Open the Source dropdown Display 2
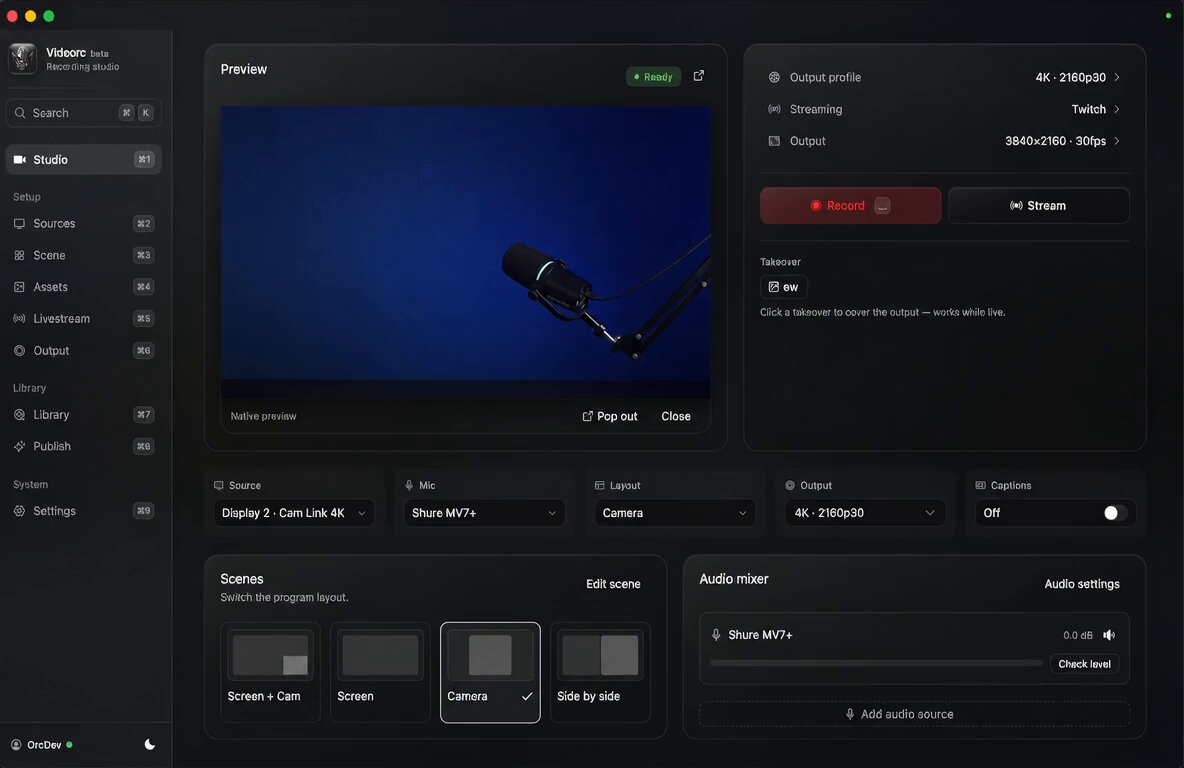Image resolution: width=1184 pixels, height=768 pixels. tap(294, 513)
